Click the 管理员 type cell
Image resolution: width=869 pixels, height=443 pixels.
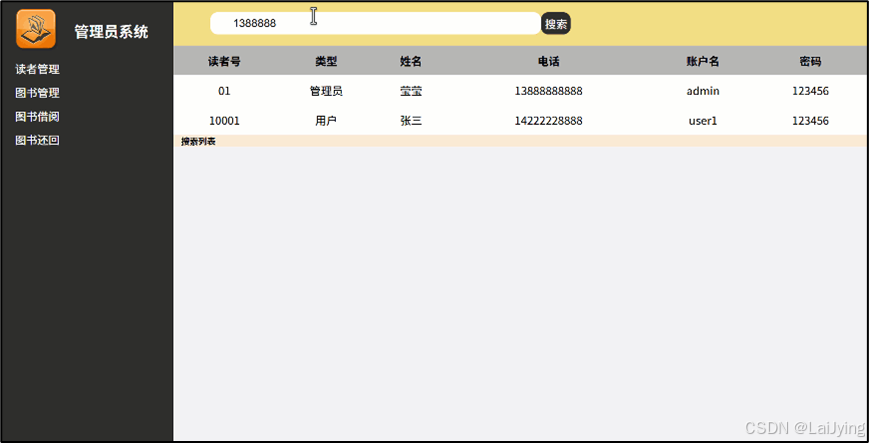pos(326,91)
